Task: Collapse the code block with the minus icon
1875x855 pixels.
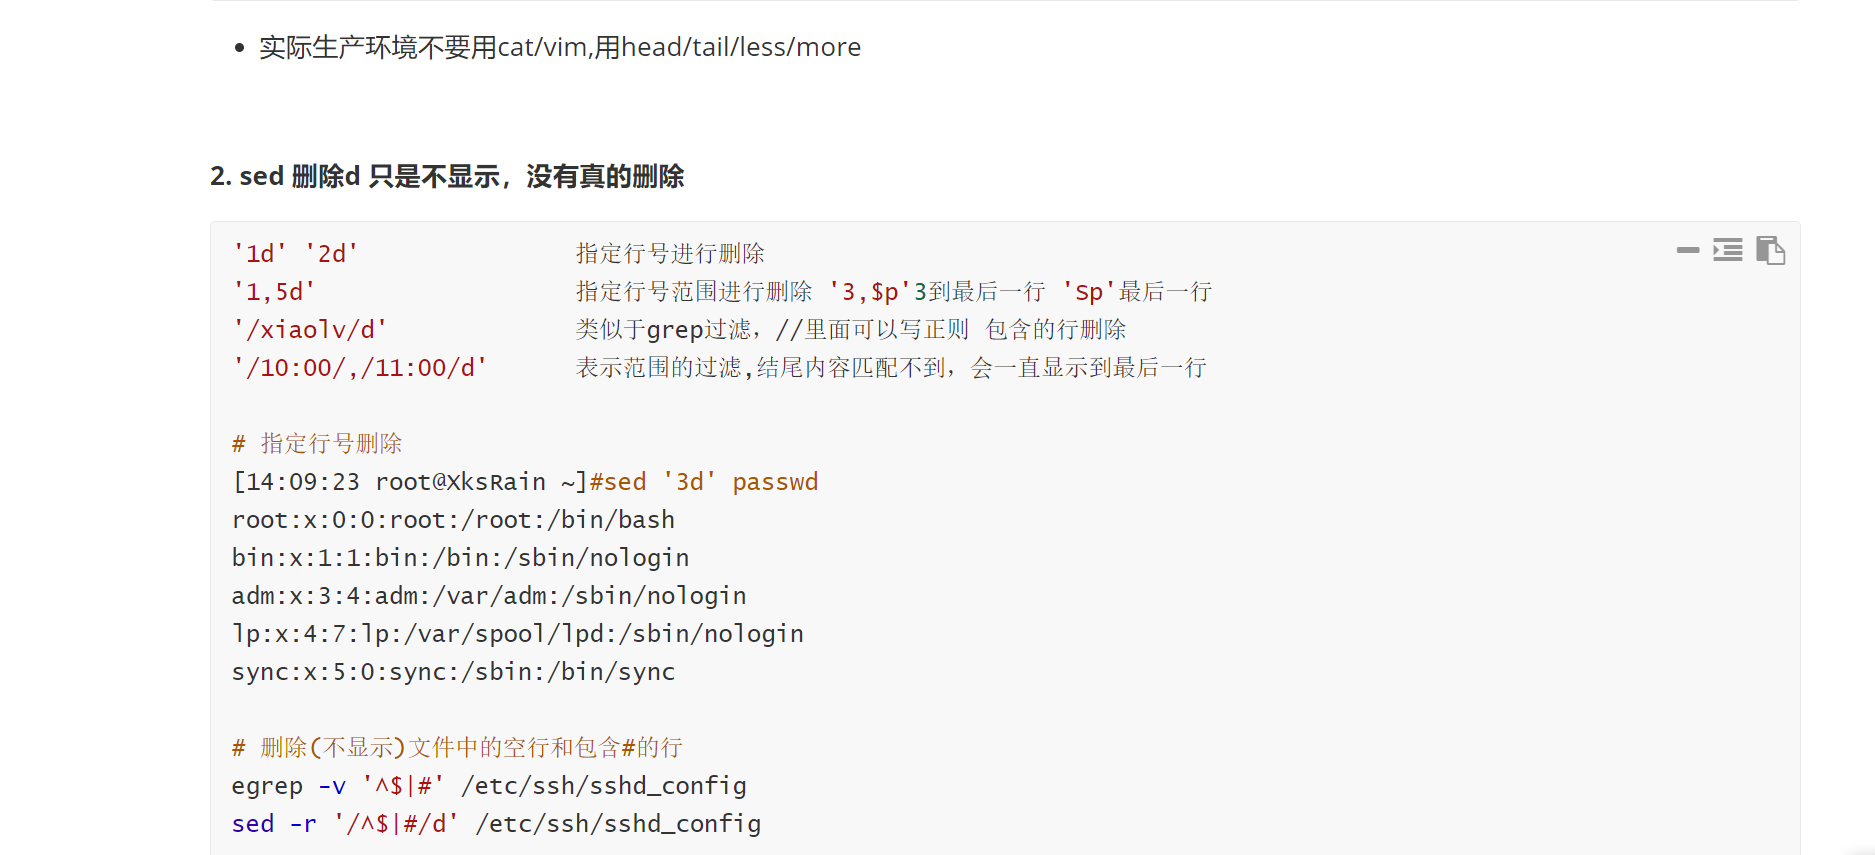Action: (1688, 250)
